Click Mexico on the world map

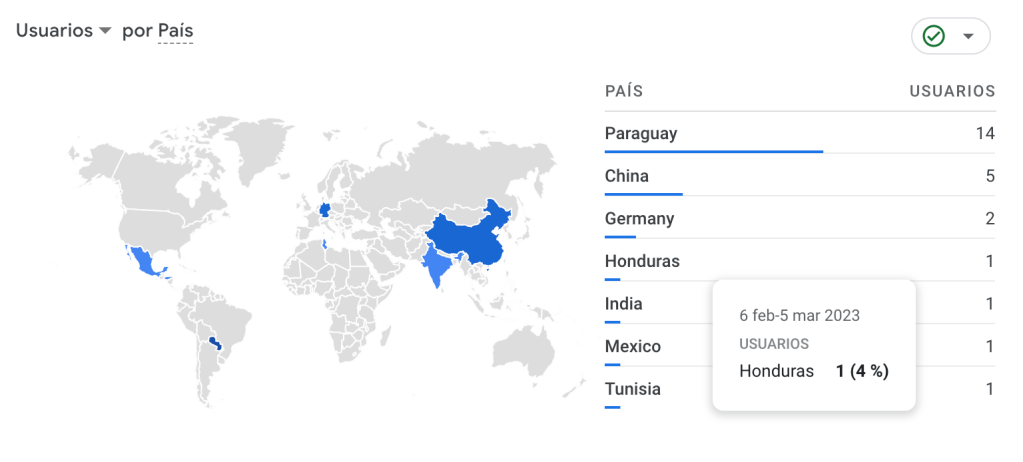(x=146, y=263)
